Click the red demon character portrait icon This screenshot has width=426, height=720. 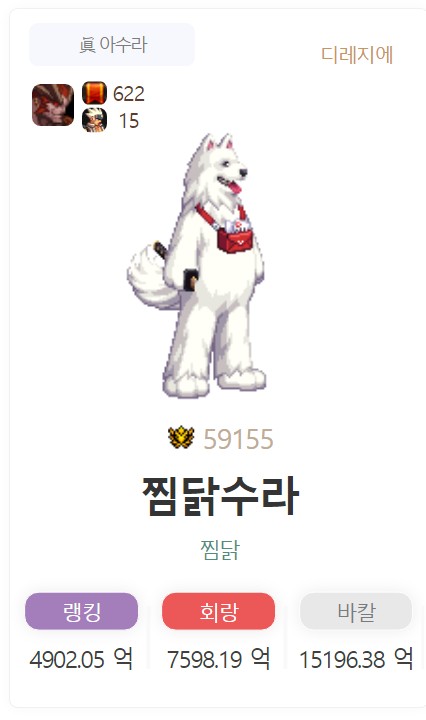coord(53,105)
